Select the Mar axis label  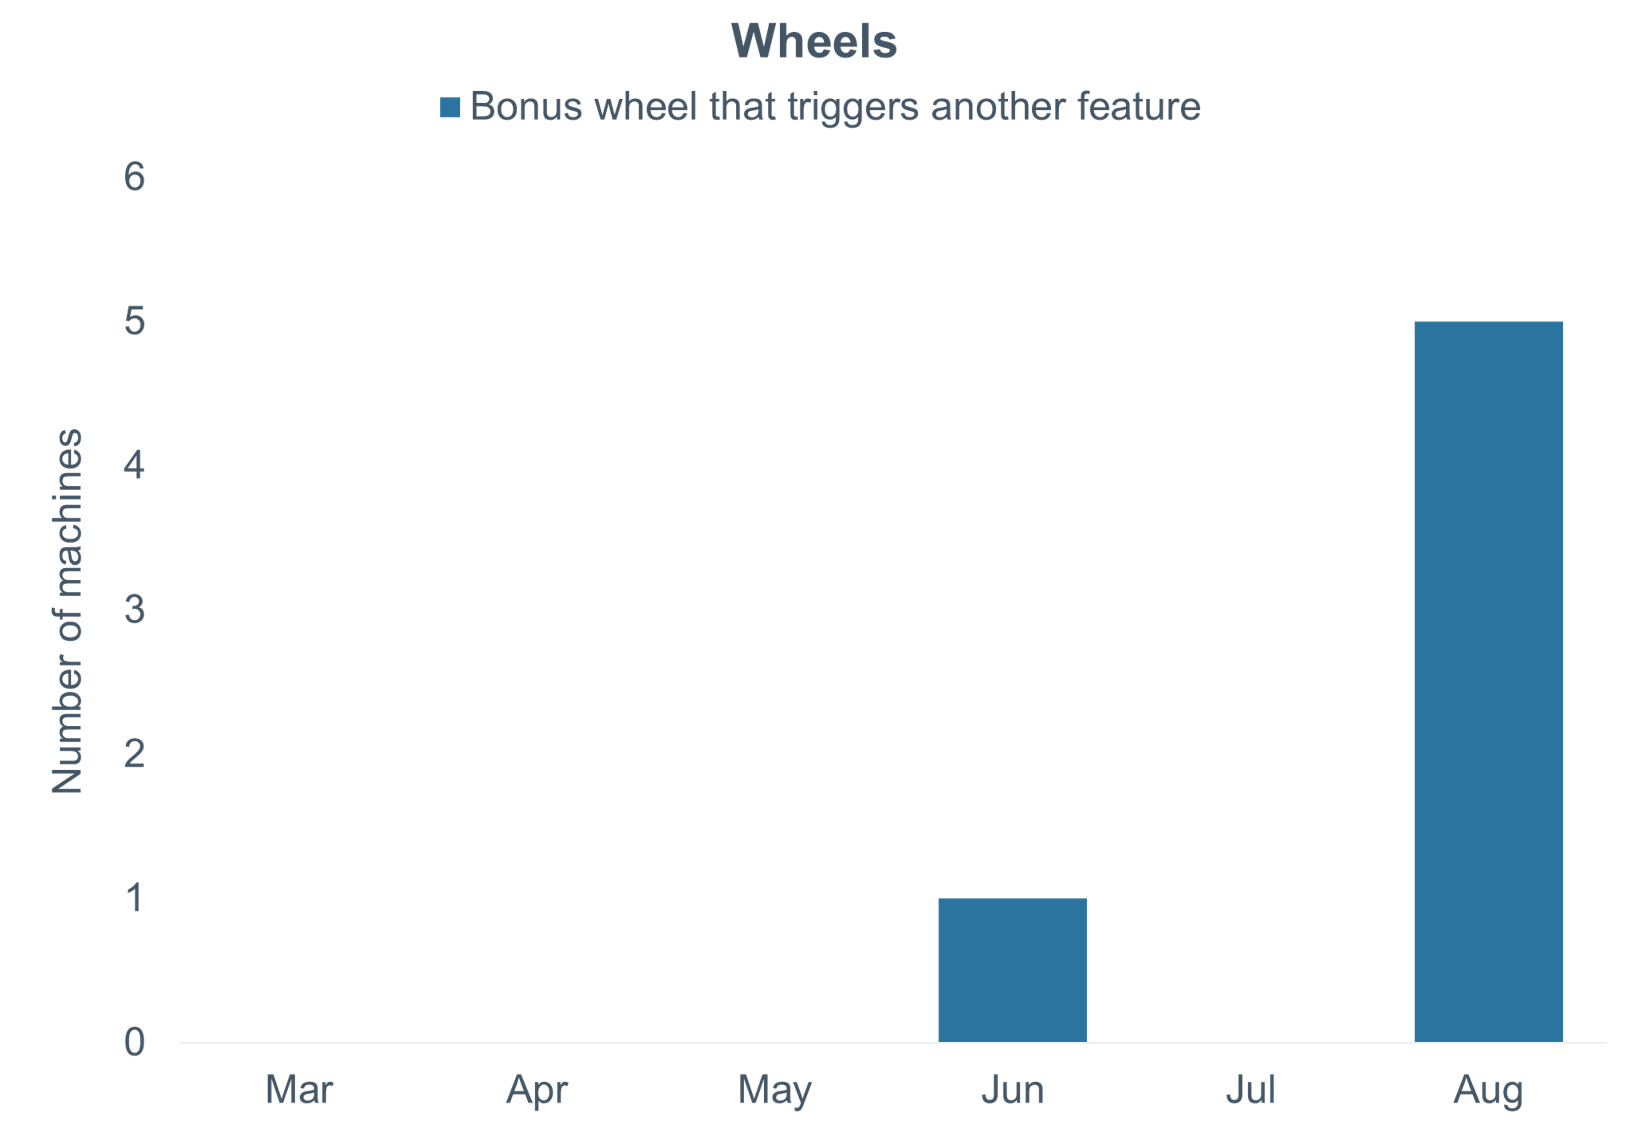[x=299, y=1090]
